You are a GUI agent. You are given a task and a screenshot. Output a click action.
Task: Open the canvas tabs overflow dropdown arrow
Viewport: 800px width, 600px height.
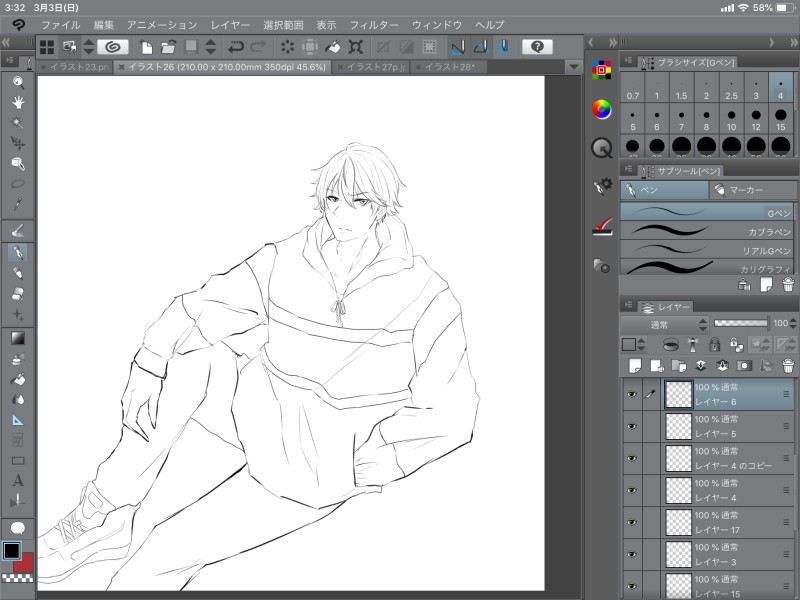(x=573, y=67)
